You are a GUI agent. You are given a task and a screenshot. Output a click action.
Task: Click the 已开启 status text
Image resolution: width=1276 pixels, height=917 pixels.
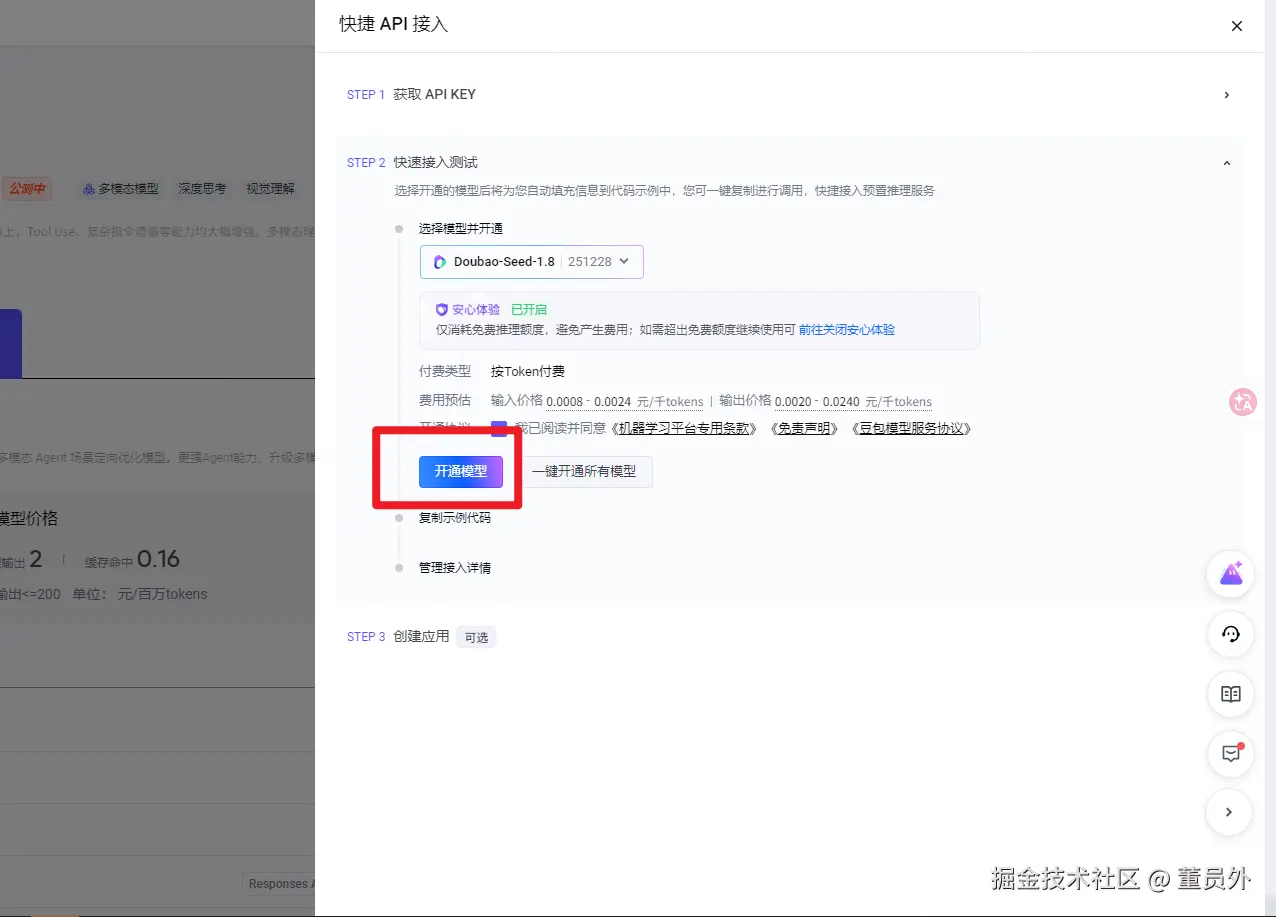[x=529, y=310]
